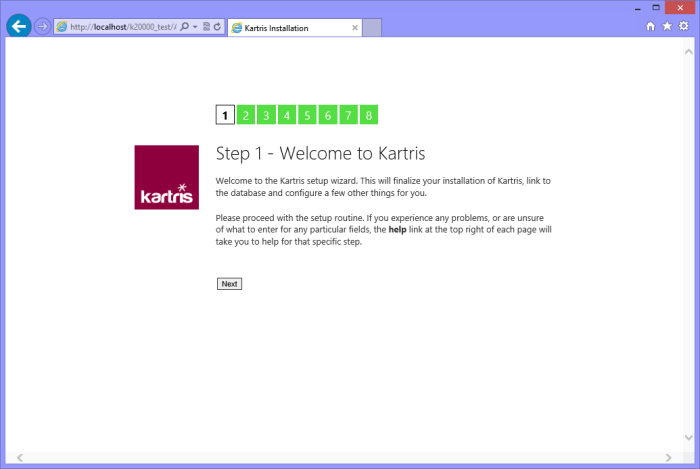Refresh the page with reload icon

pyautogui.click(x=217, y=27)
